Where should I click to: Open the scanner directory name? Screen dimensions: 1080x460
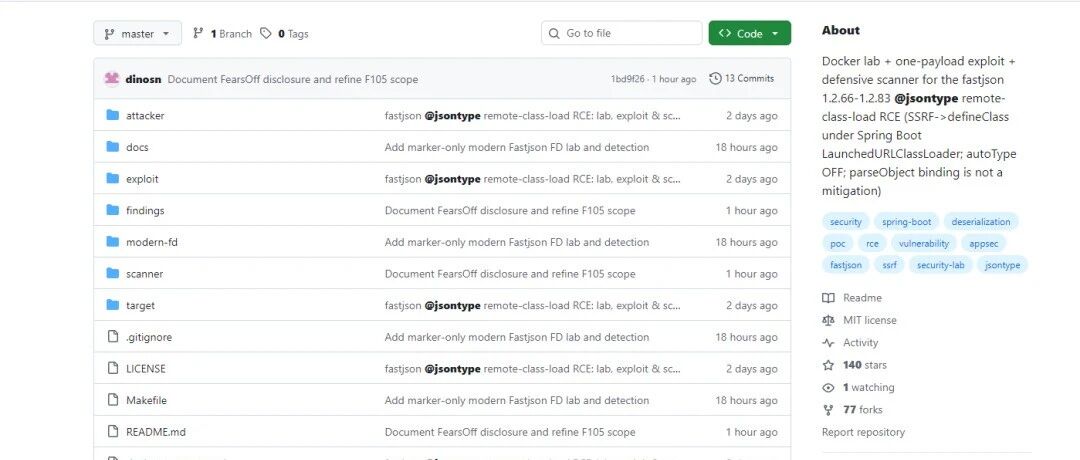(145, 274)
